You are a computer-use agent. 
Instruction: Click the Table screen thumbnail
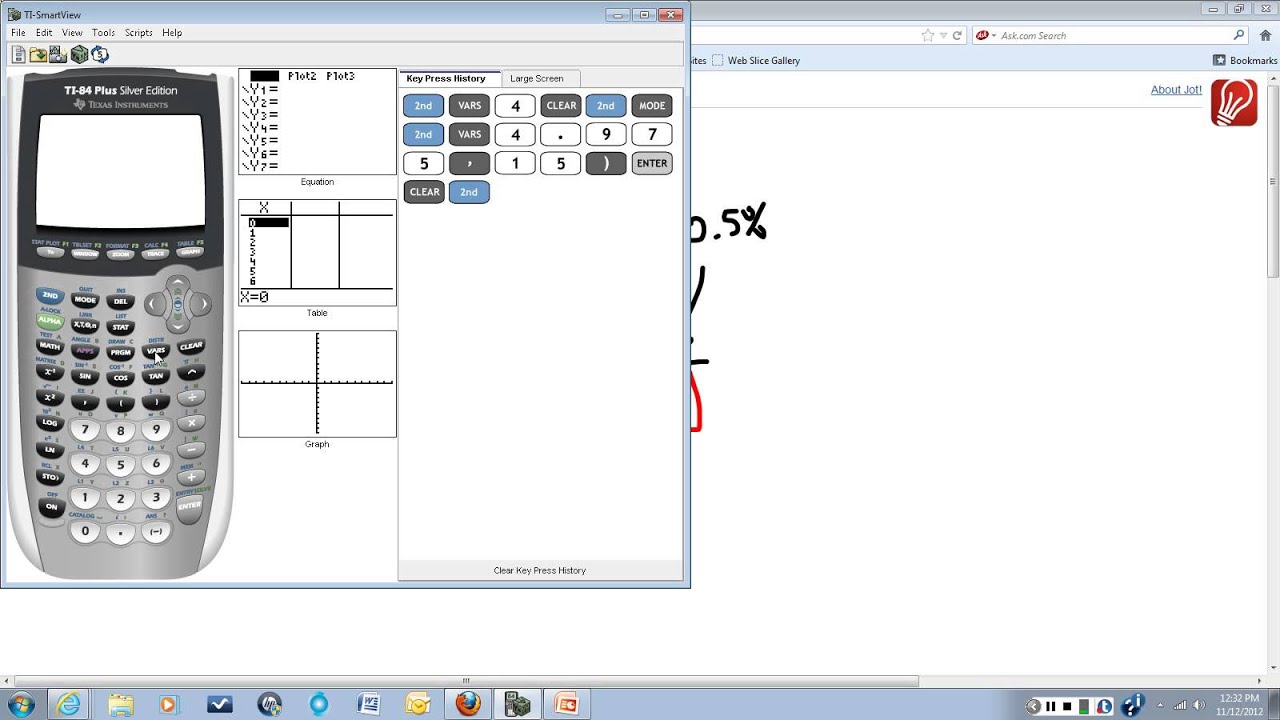317,252
